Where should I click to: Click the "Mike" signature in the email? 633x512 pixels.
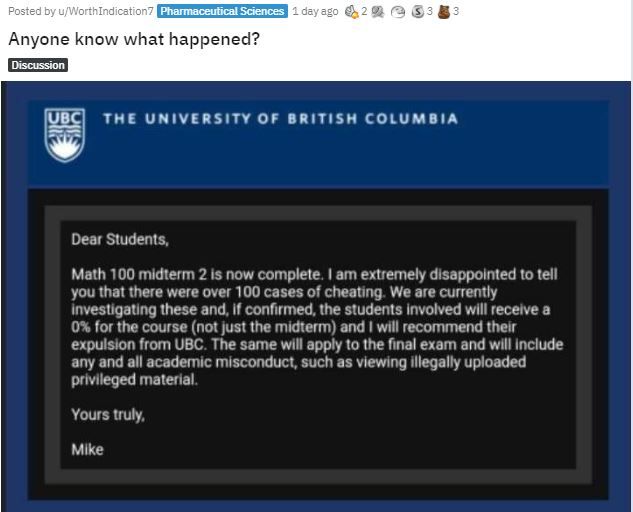tap(87, 449)
